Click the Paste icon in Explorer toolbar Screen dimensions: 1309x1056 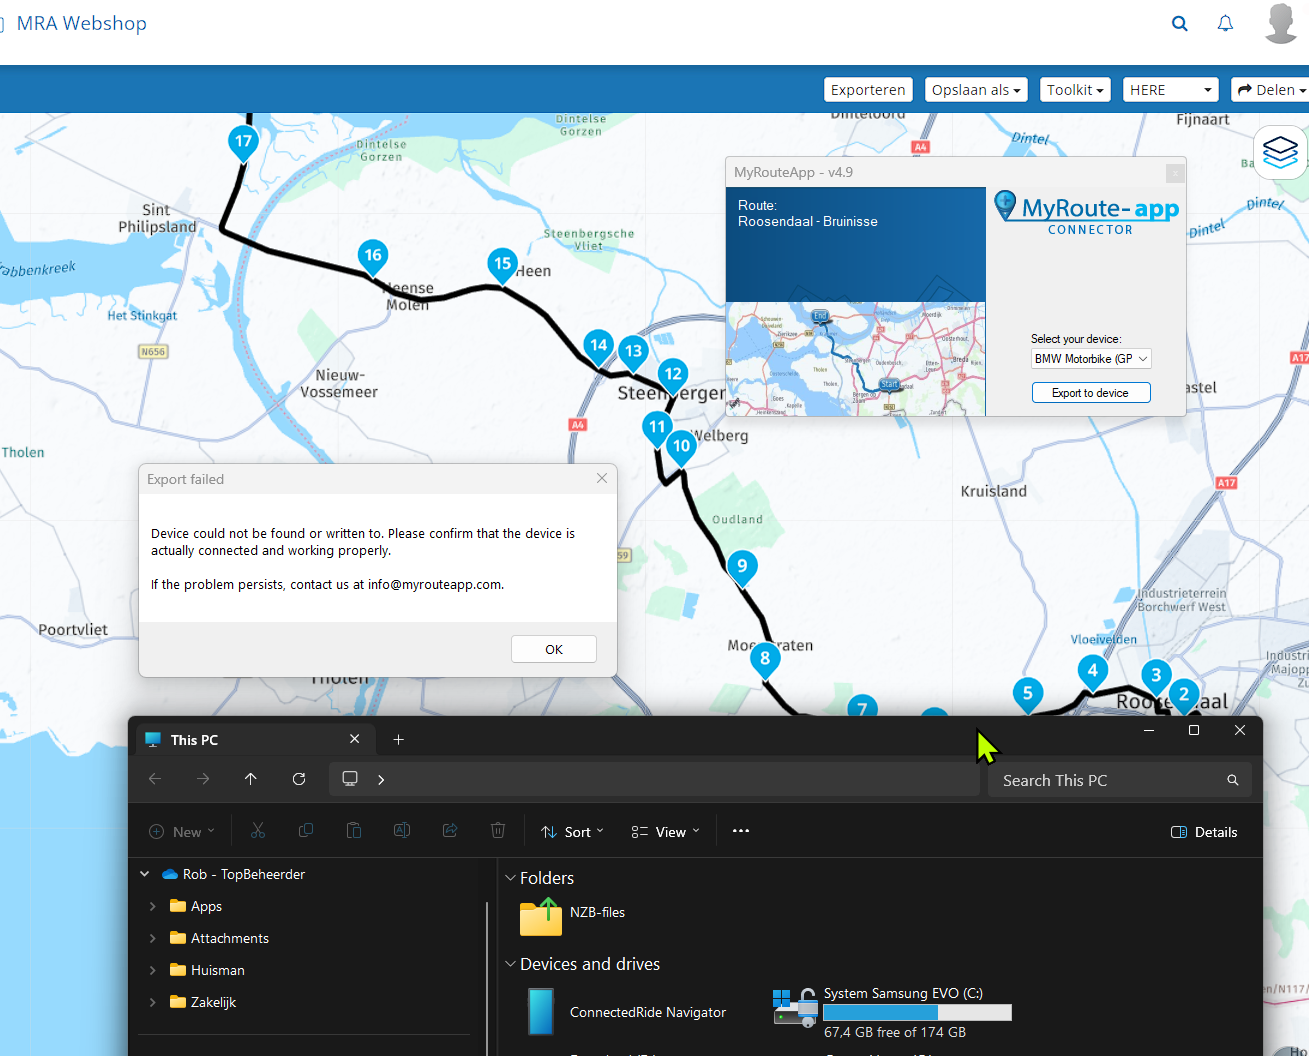(x=354, y=831)
